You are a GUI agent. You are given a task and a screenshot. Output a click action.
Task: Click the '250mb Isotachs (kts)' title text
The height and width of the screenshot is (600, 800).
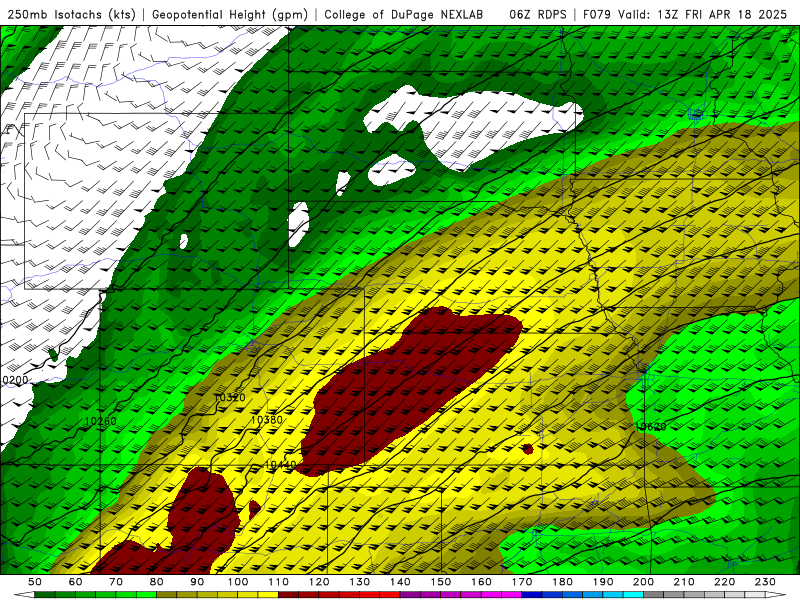[x=72, y=15]
